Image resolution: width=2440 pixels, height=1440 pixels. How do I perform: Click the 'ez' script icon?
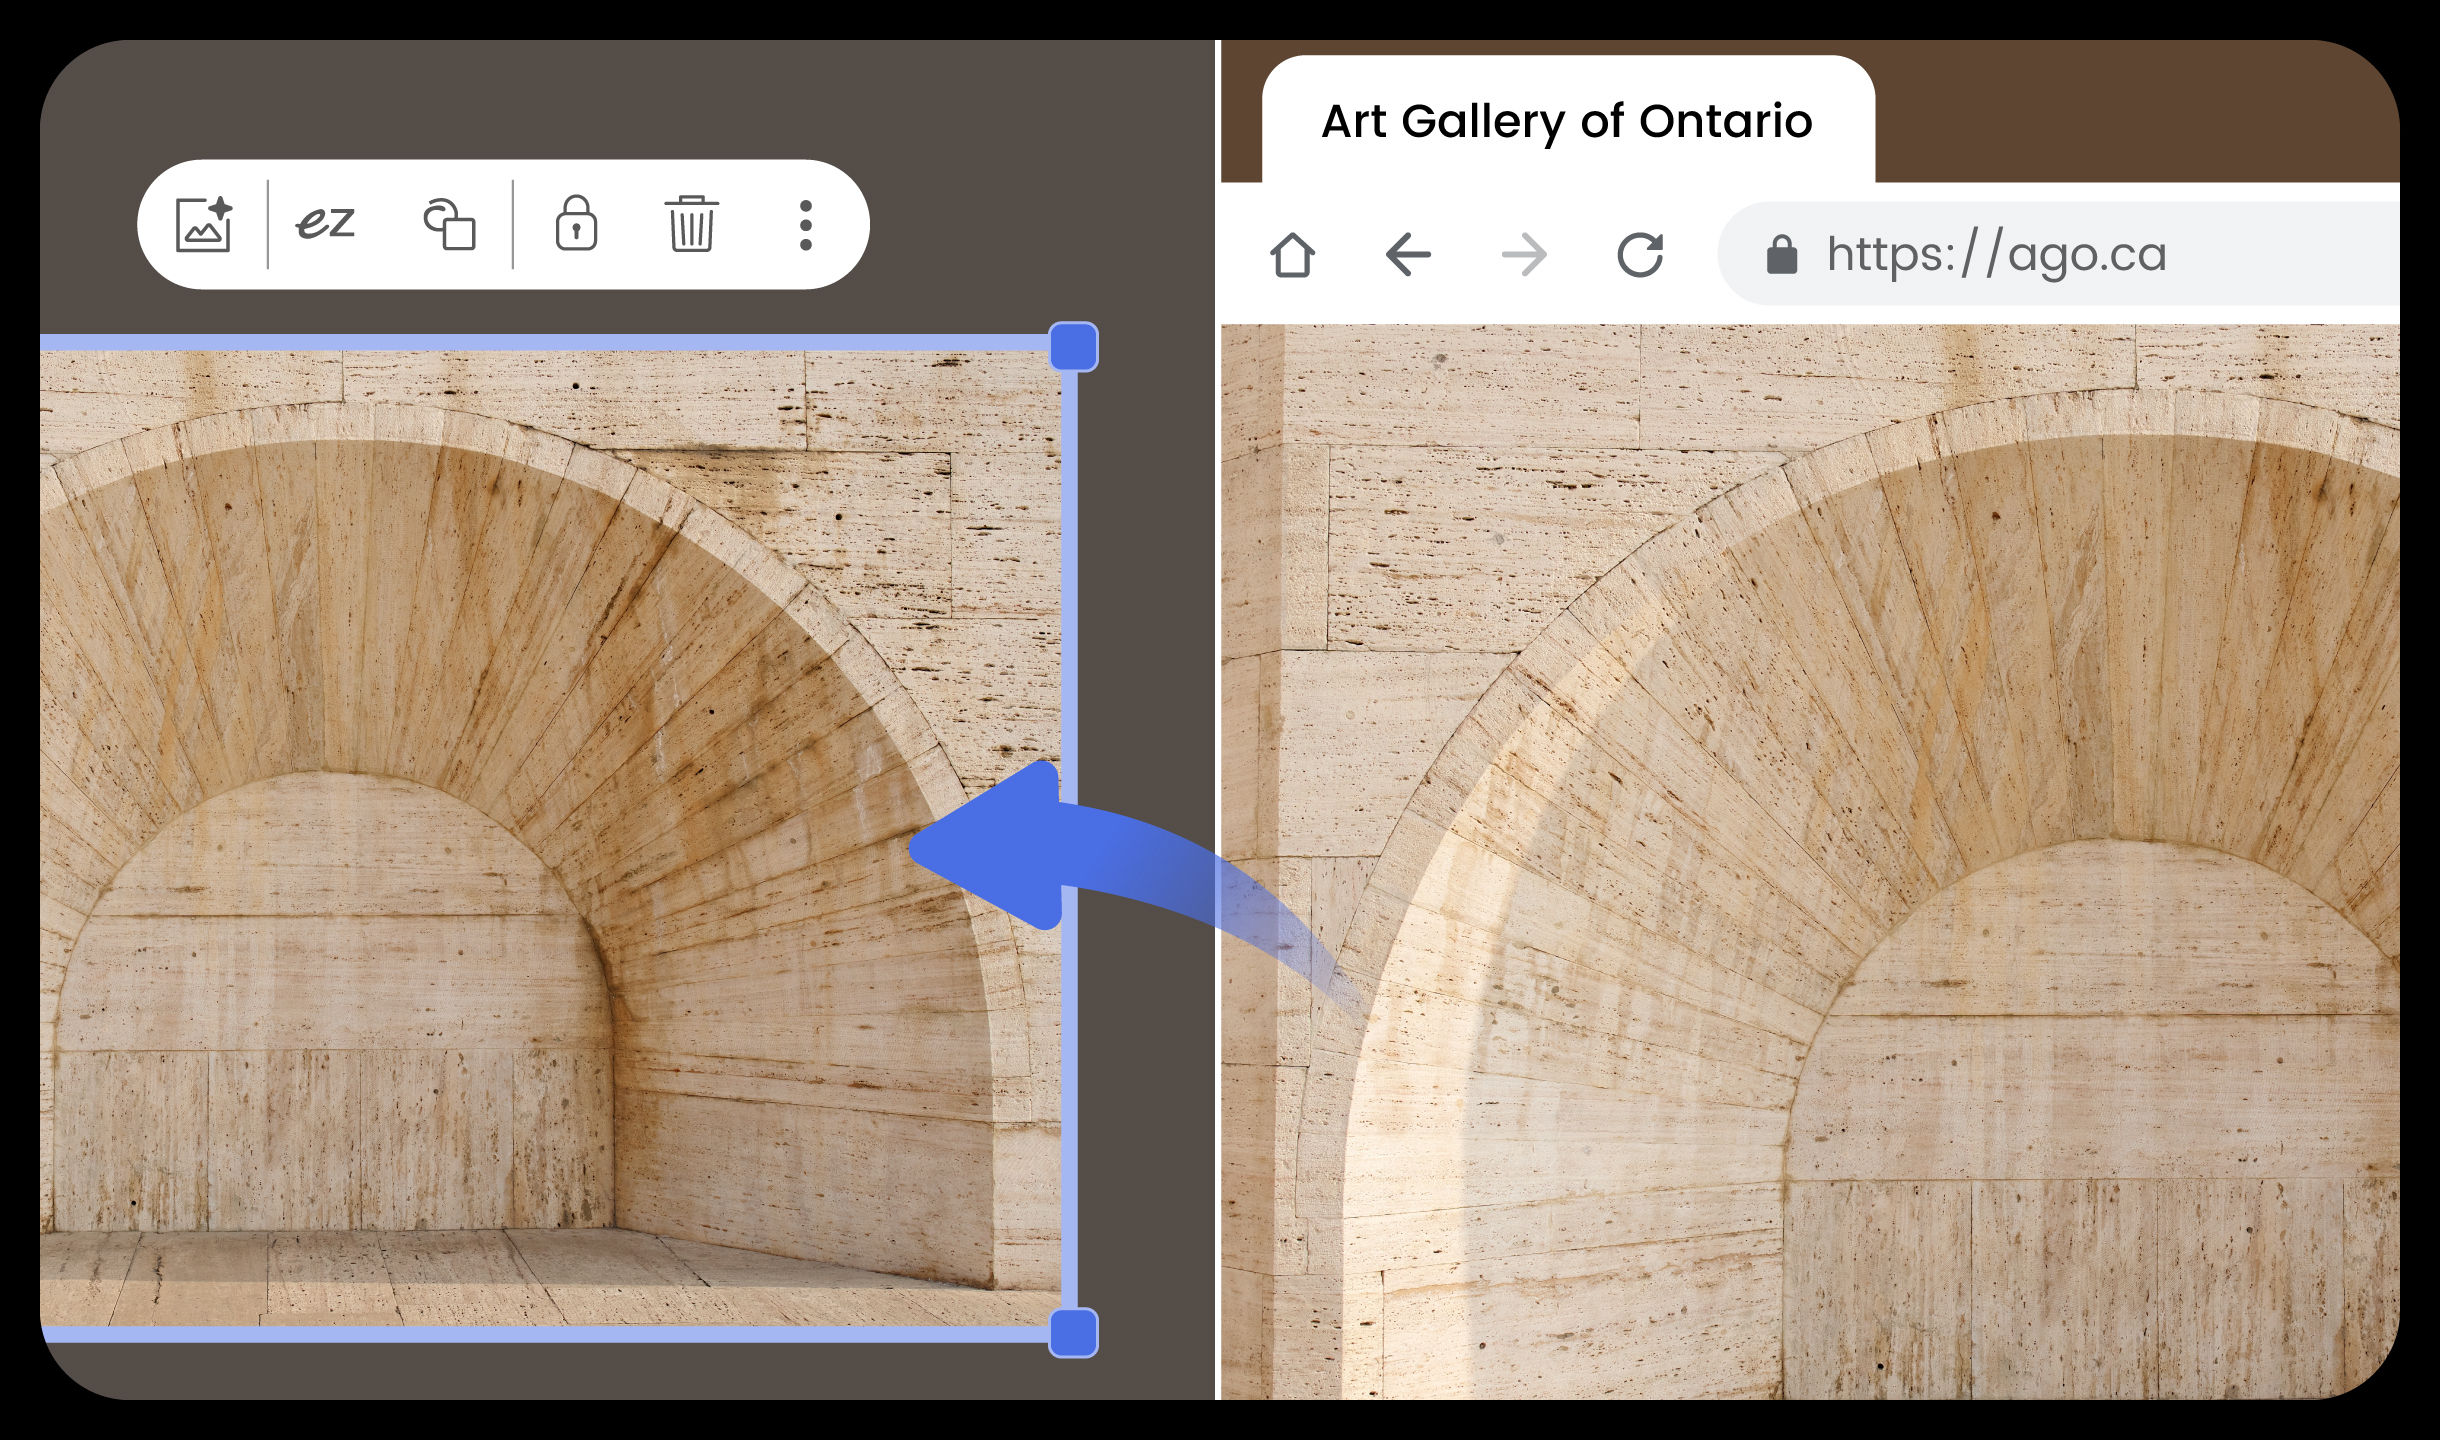325,223
